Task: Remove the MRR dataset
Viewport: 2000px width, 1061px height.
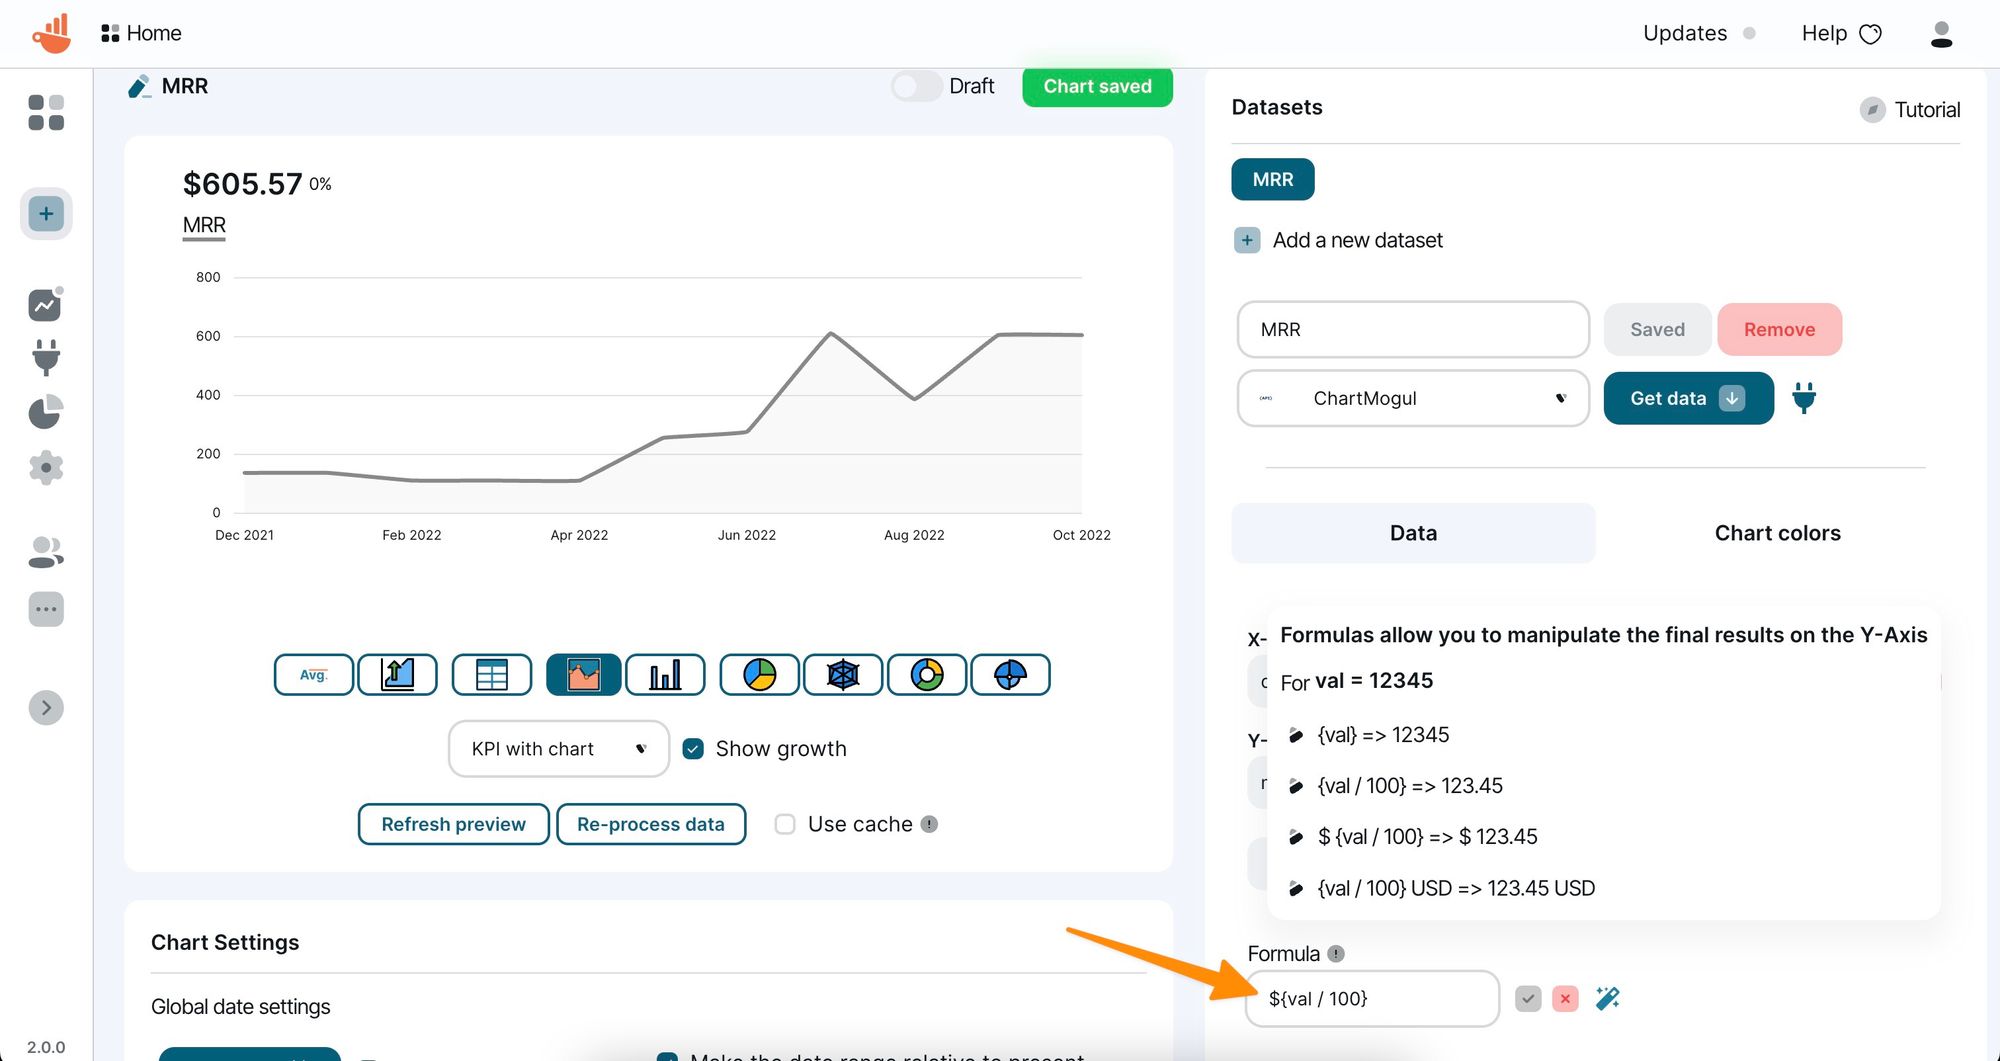Action: 1779,329
